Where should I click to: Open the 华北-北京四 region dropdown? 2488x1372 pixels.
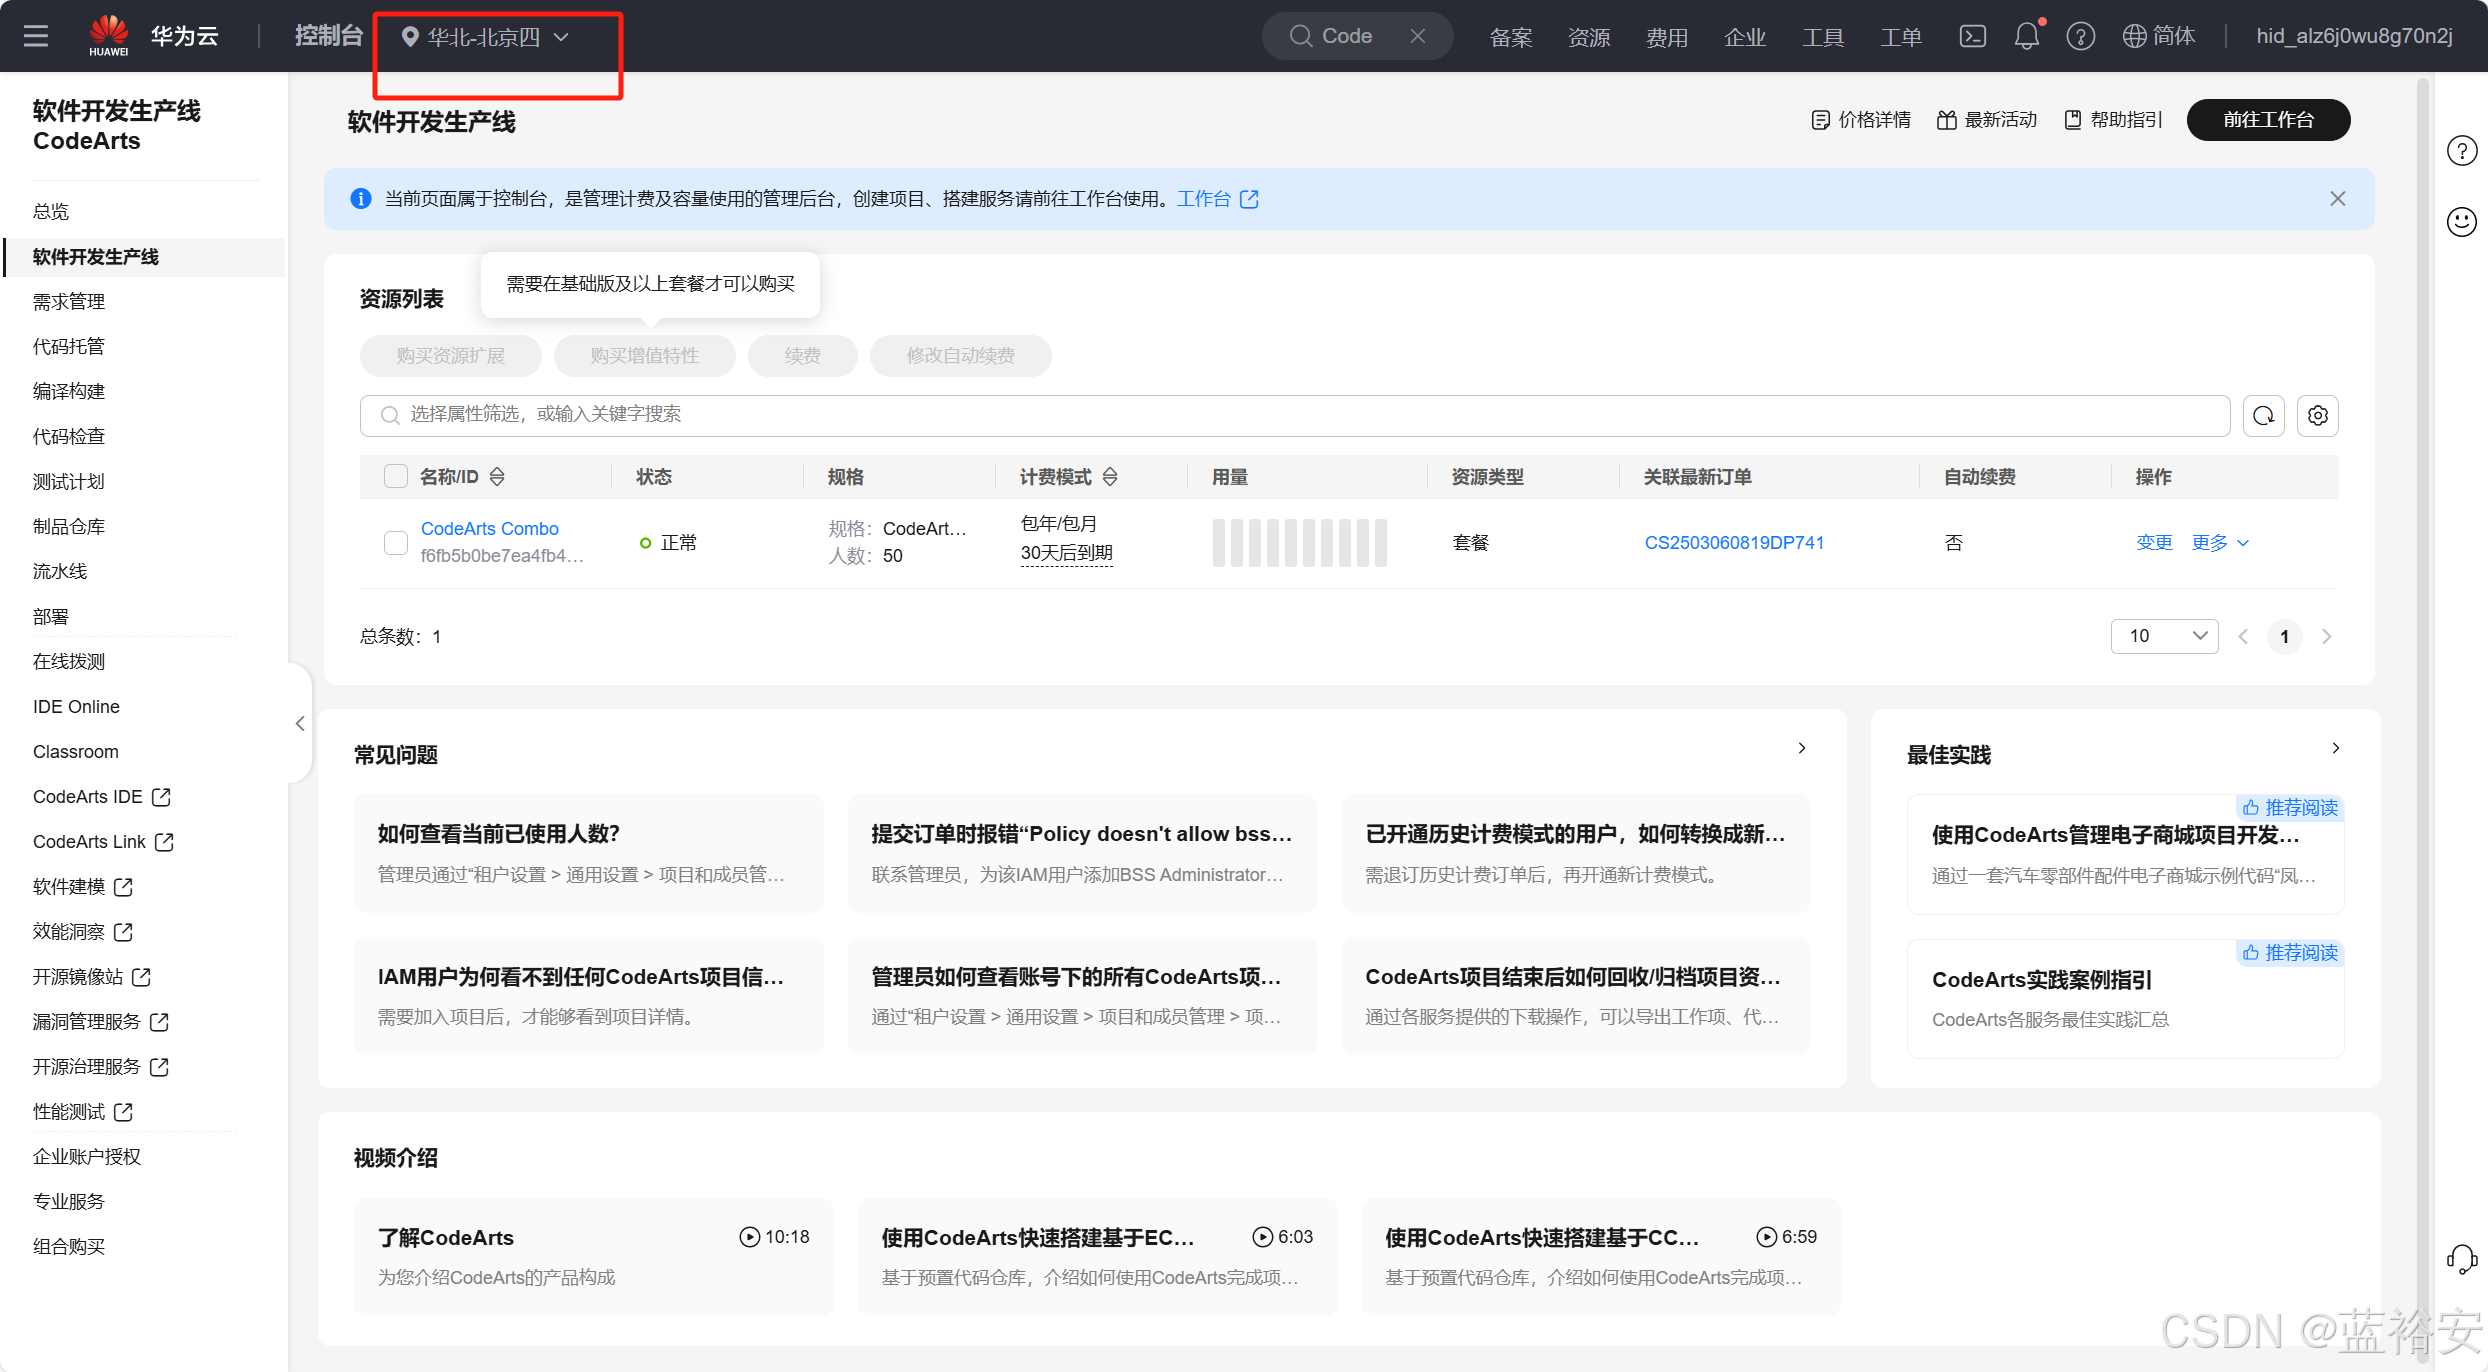coord(485,37)
